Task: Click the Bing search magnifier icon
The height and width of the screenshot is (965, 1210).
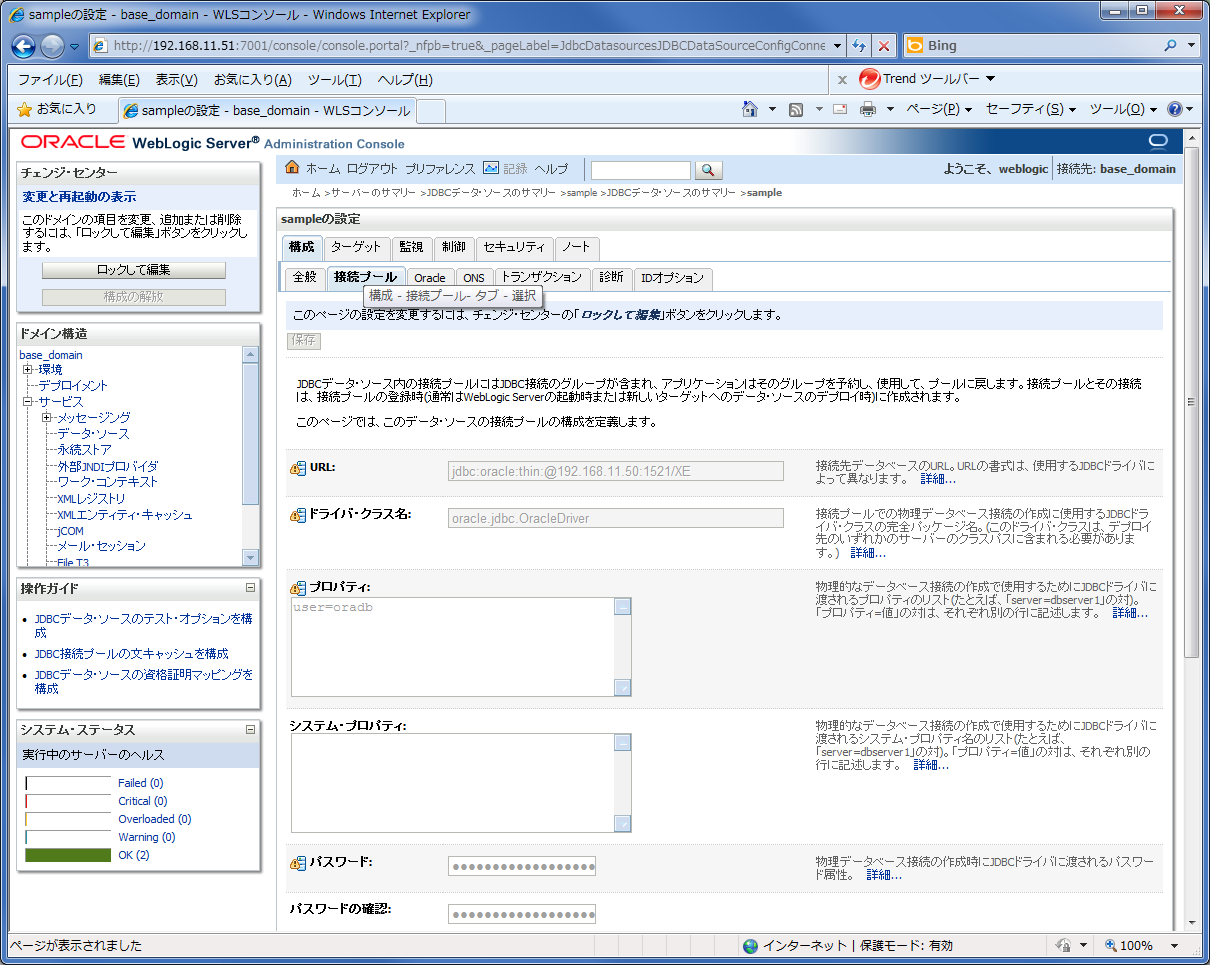Action: (x=1171, y=46)
